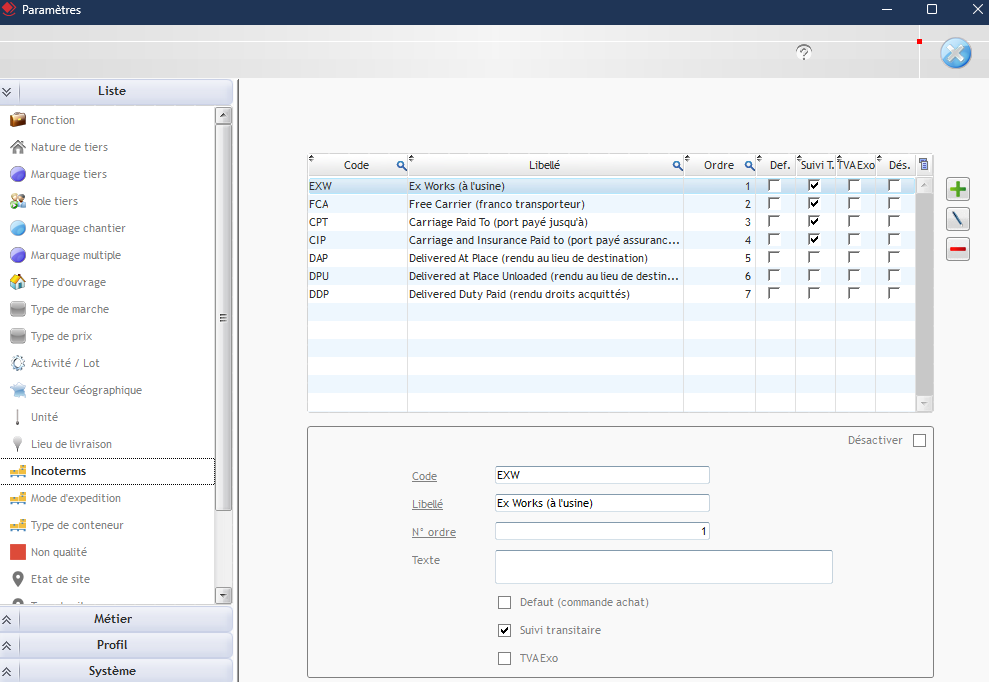Toggle the Désactiver checkbox
The image size is (989, 682).
pos(919,440)
